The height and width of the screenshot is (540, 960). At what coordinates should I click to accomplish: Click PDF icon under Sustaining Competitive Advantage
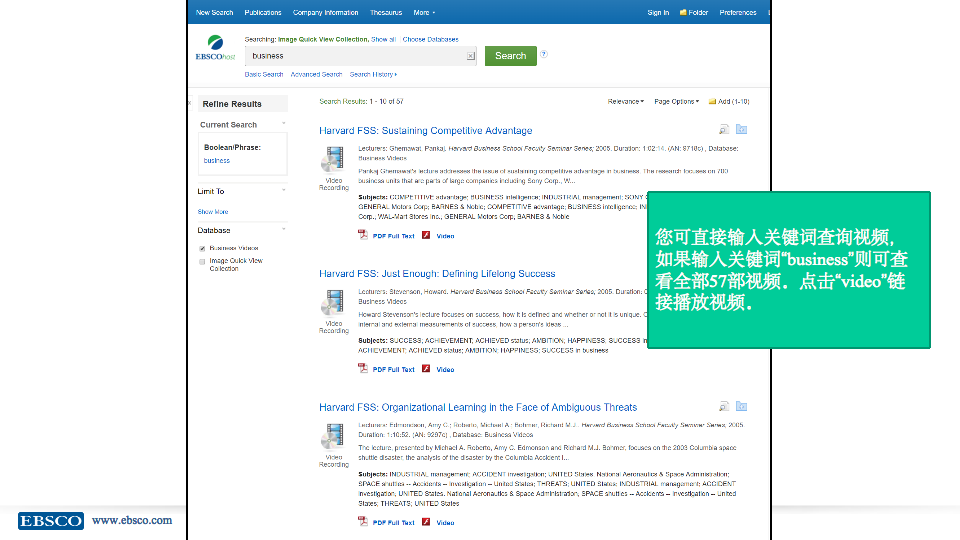coord(363,234)
